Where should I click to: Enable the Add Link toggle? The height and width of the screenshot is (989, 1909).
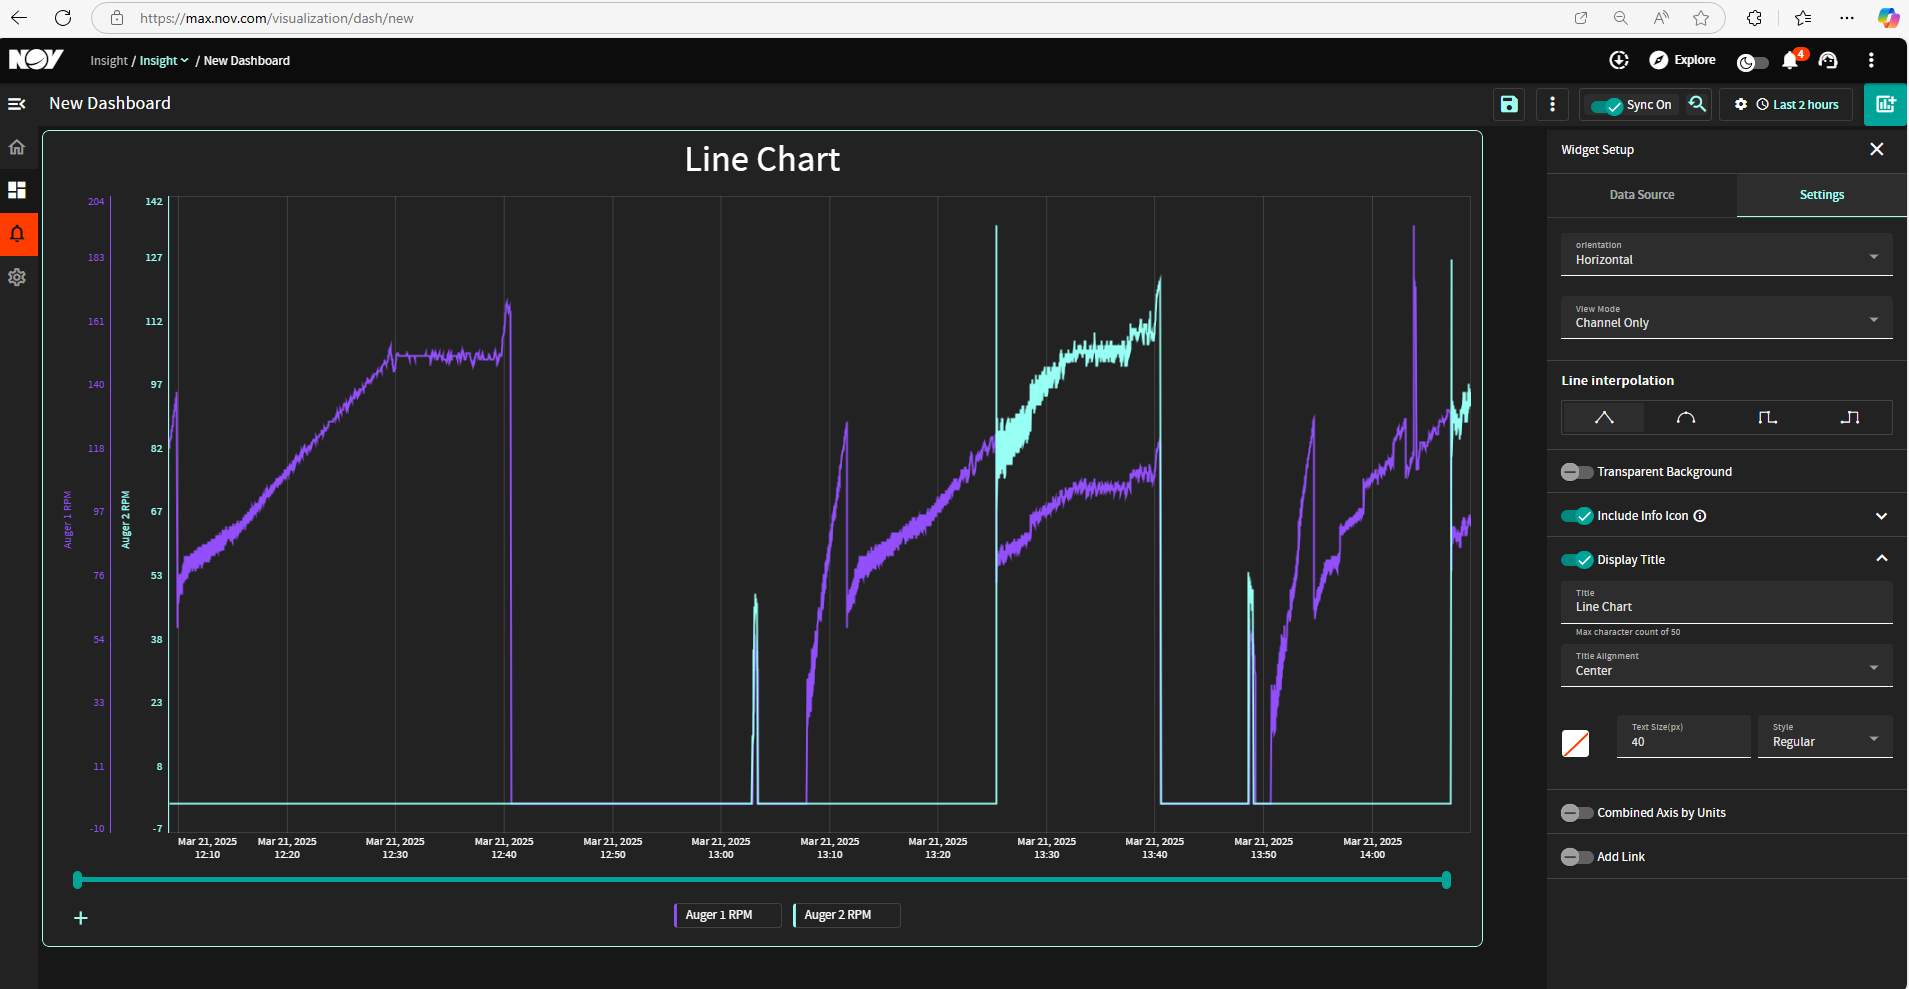click(x=1577, y=857)
